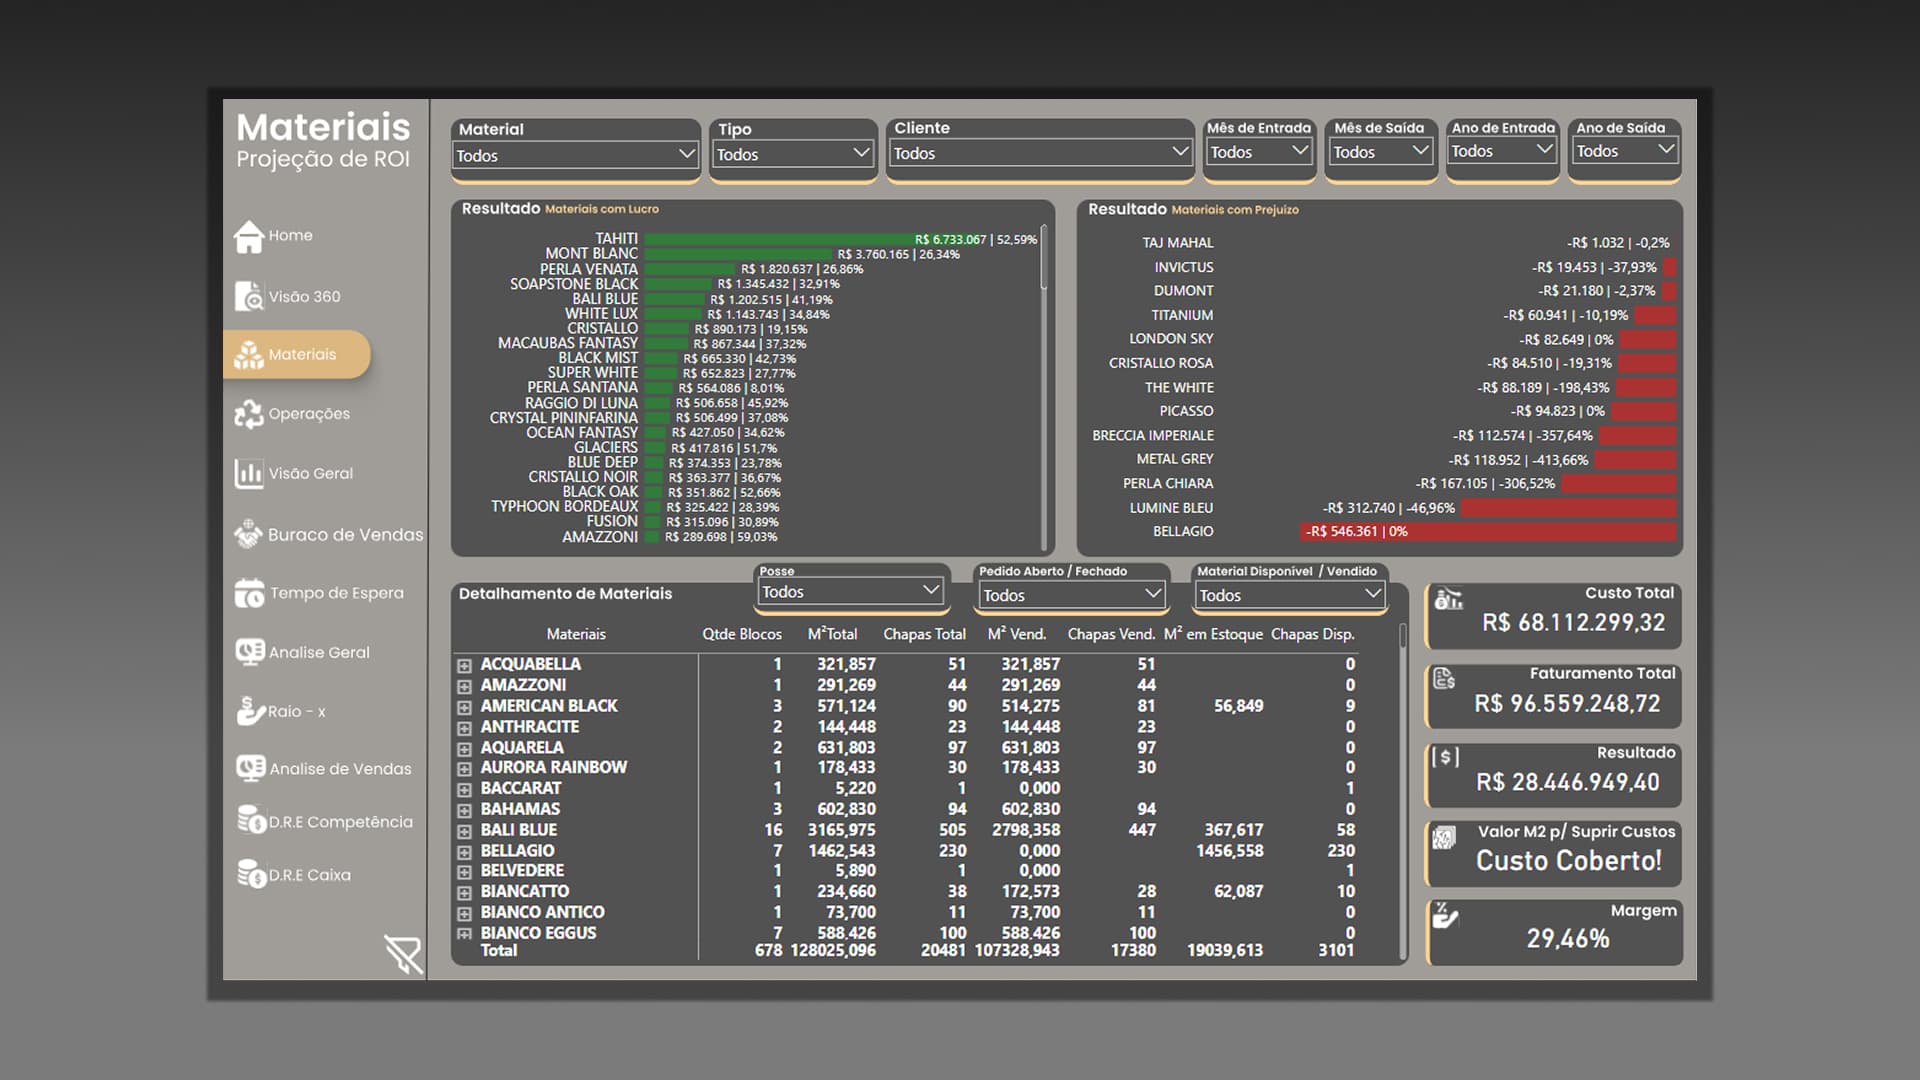
Task: Click the Custo Coberto! text
Action: click(1568, 861)
